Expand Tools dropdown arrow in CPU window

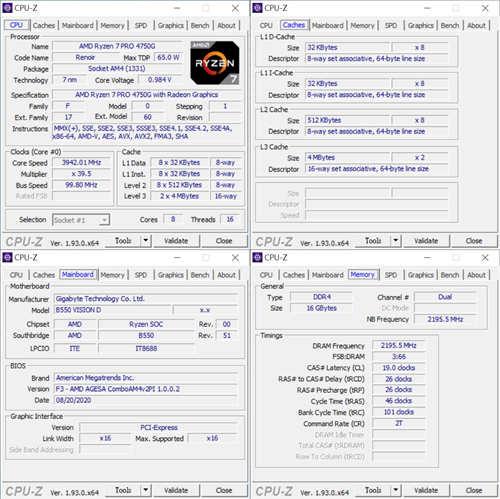146,241
